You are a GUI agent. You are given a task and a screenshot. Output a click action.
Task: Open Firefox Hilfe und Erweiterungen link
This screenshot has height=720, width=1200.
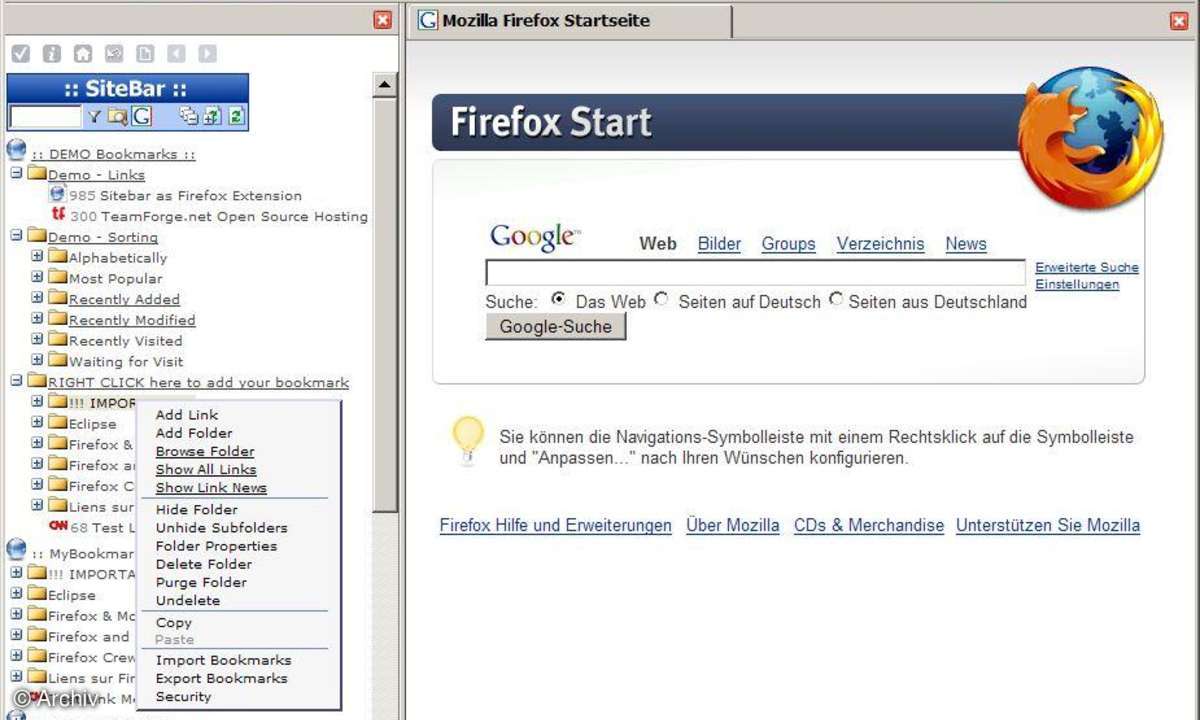pos(555,525)
